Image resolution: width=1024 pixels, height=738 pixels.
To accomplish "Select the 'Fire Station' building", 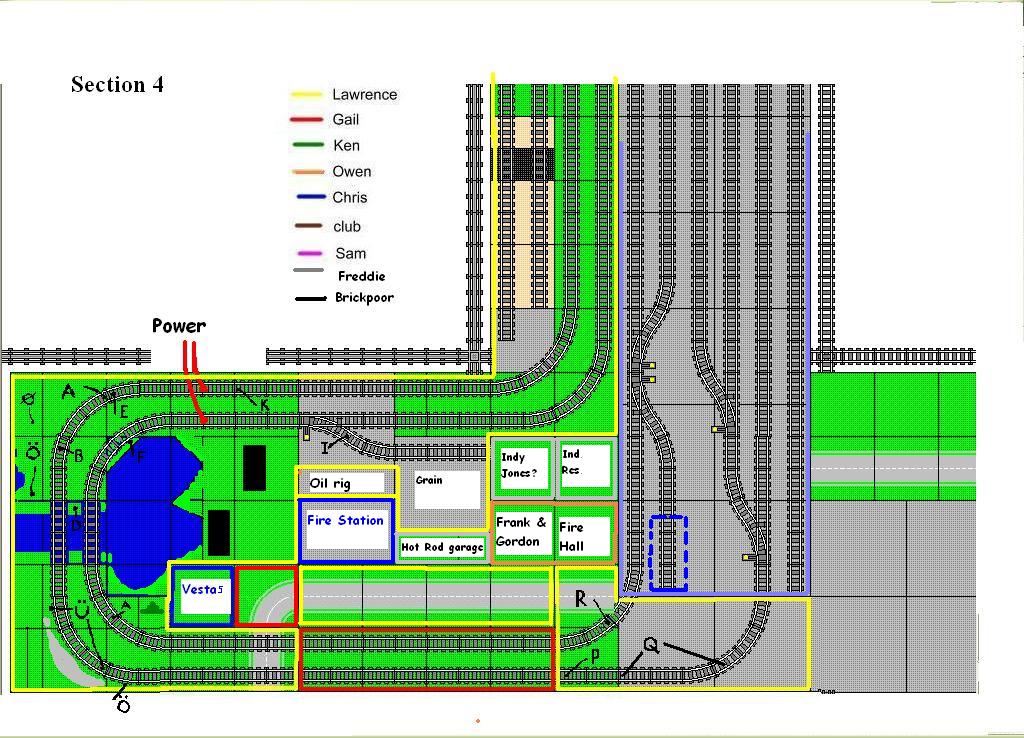I will click(x=345, y=530).
